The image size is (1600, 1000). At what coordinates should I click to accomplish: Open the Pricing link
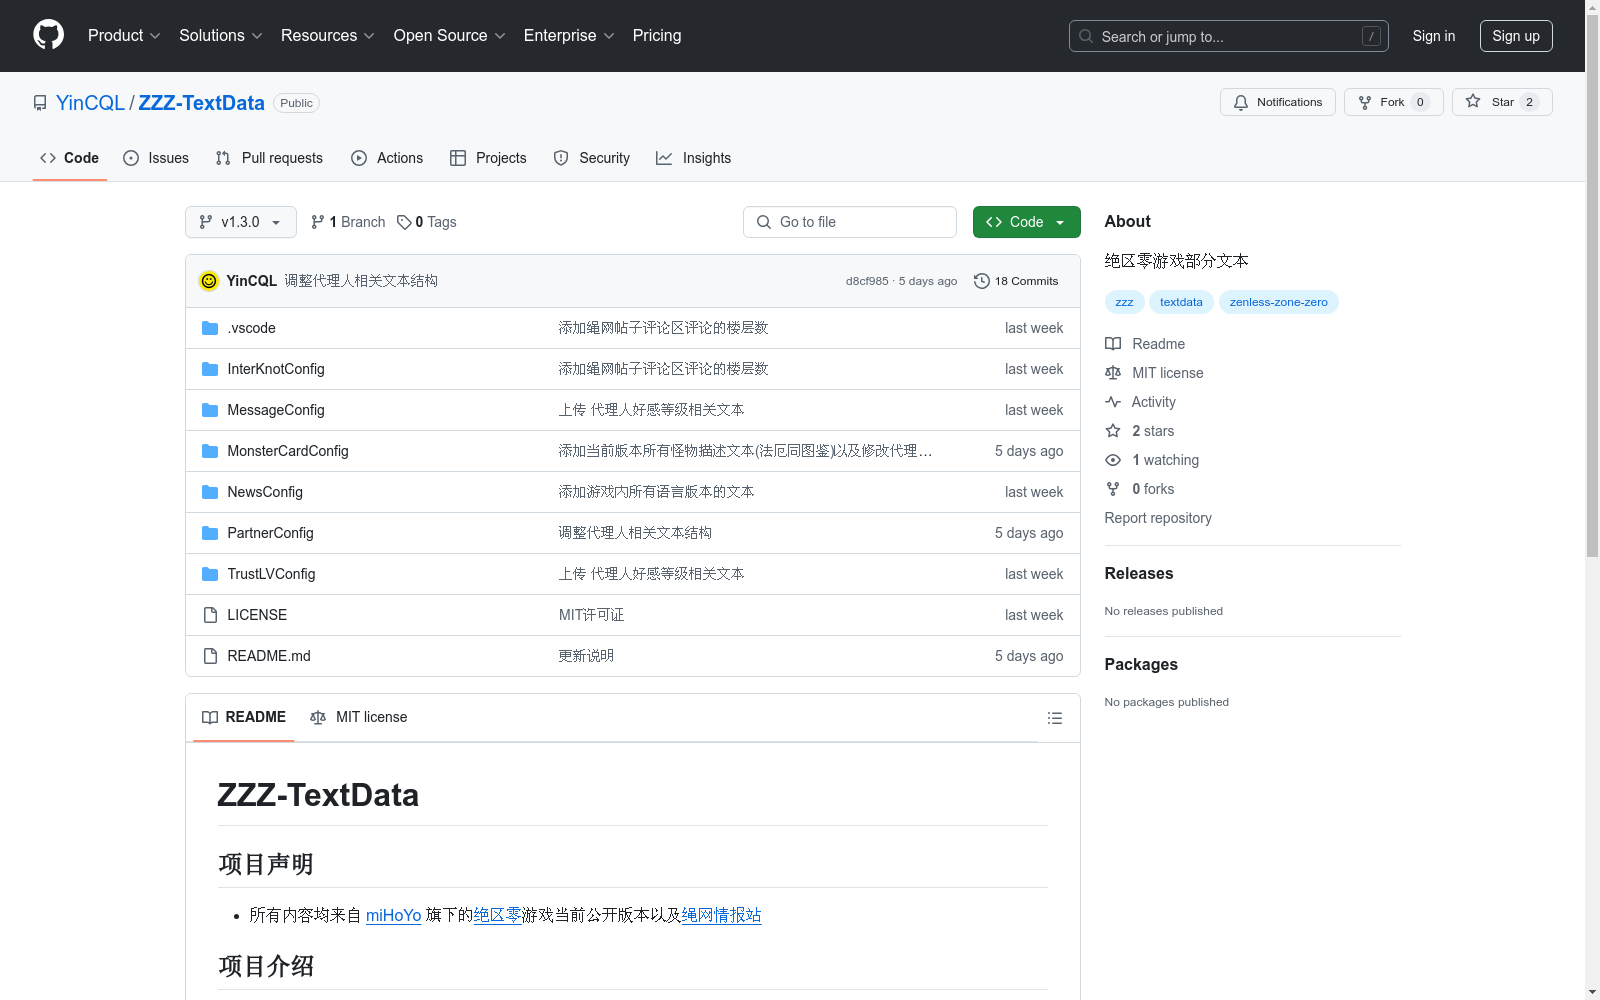[657, 35]
